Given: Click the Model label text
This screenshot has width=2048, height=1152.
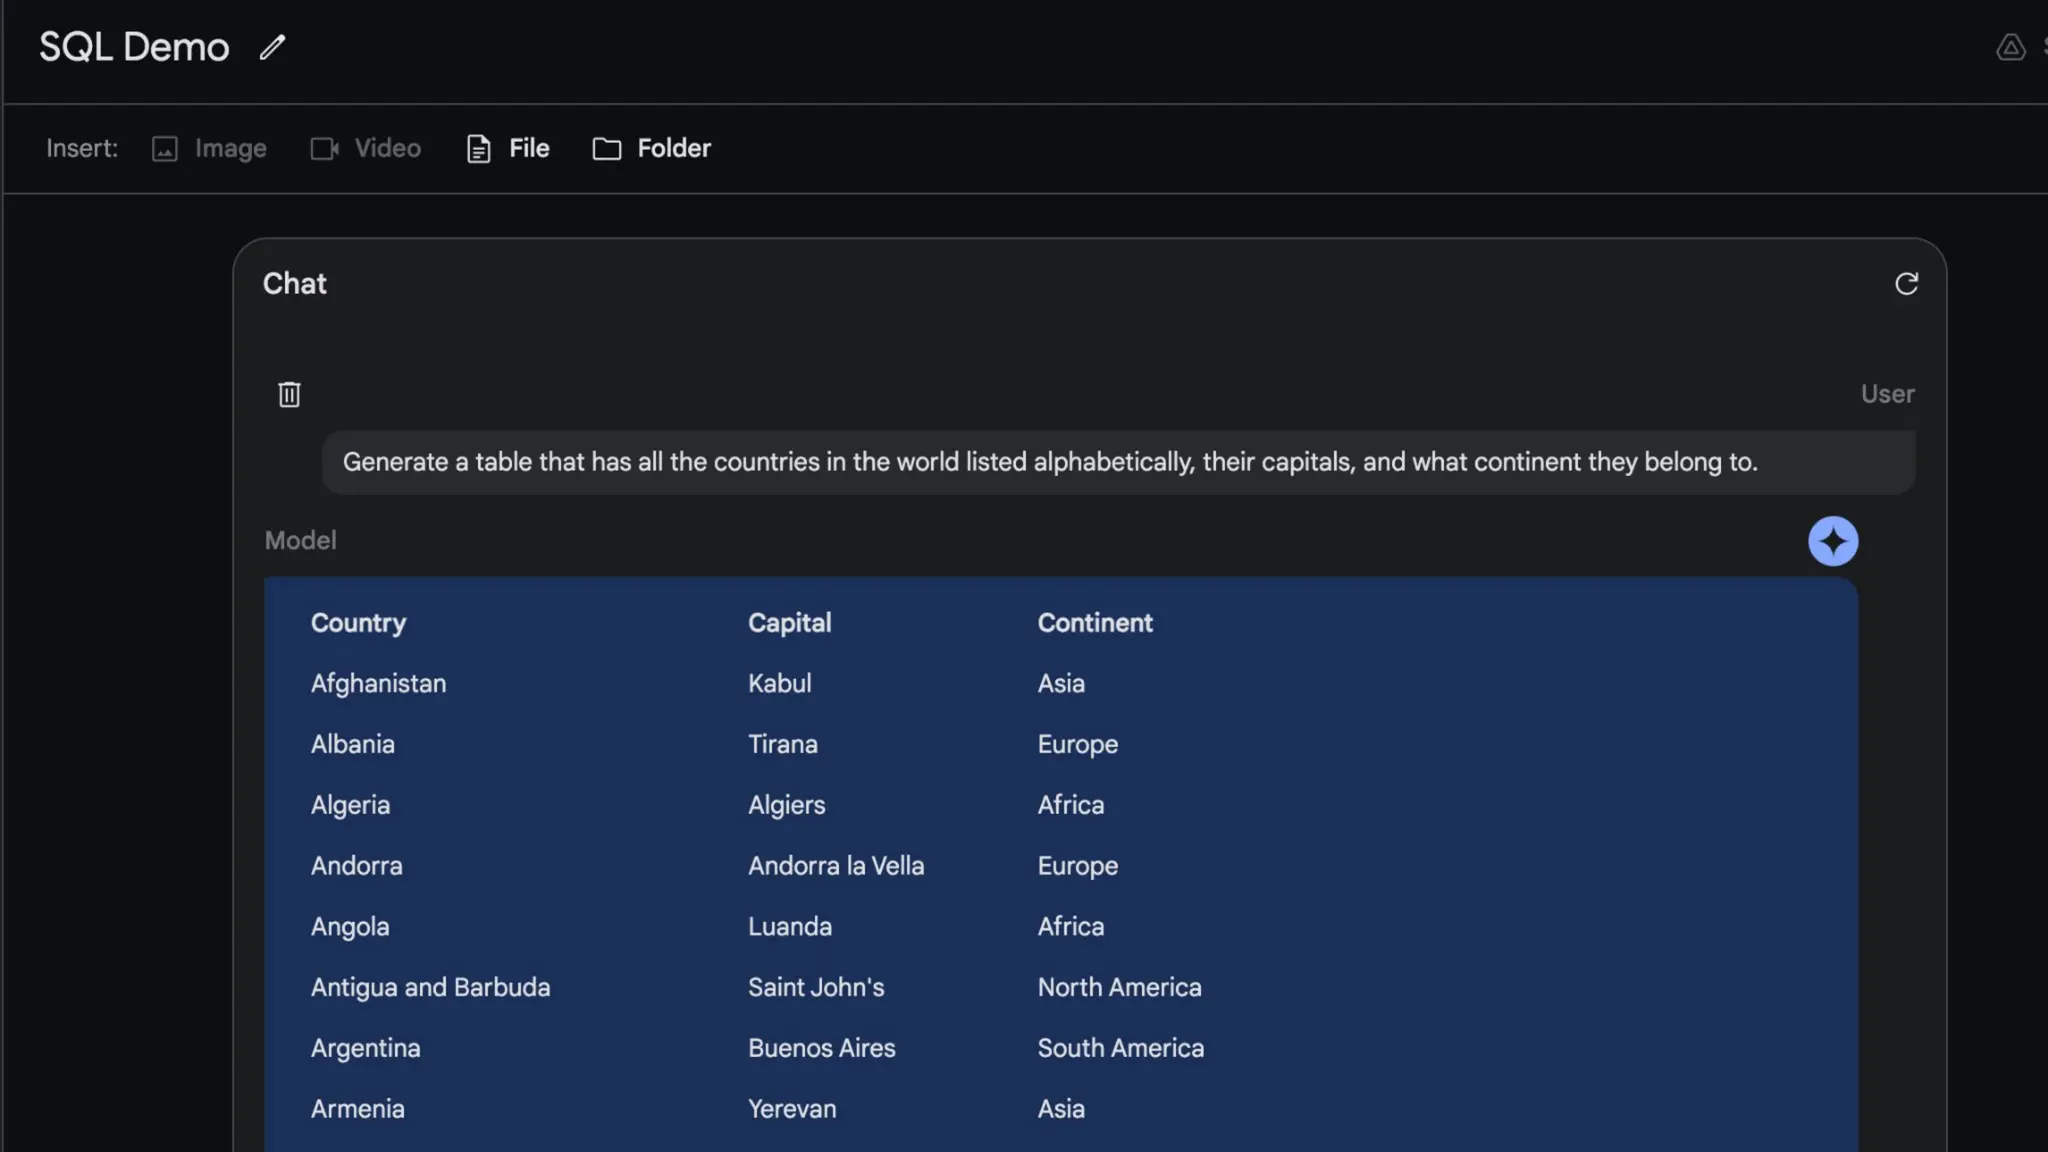Looking at the screenshot, I should click(300, 541).
